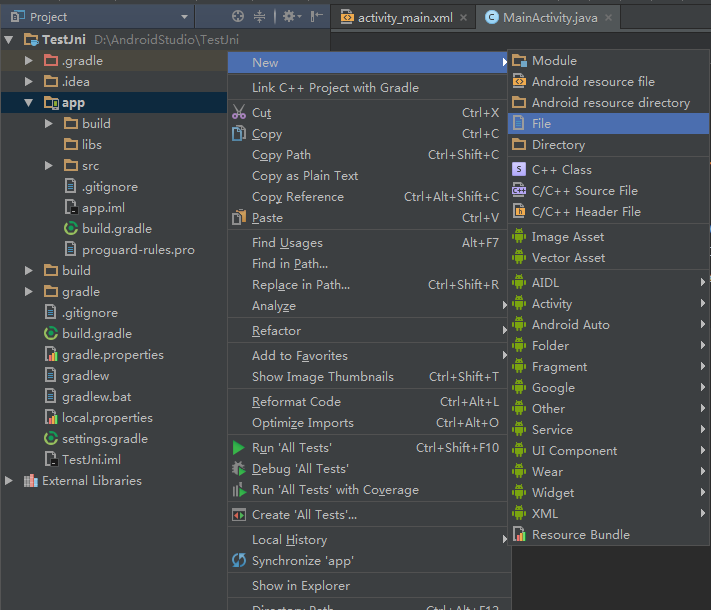
Task: Click the Image Asset Android icon entry
Action: coord(567,237)
